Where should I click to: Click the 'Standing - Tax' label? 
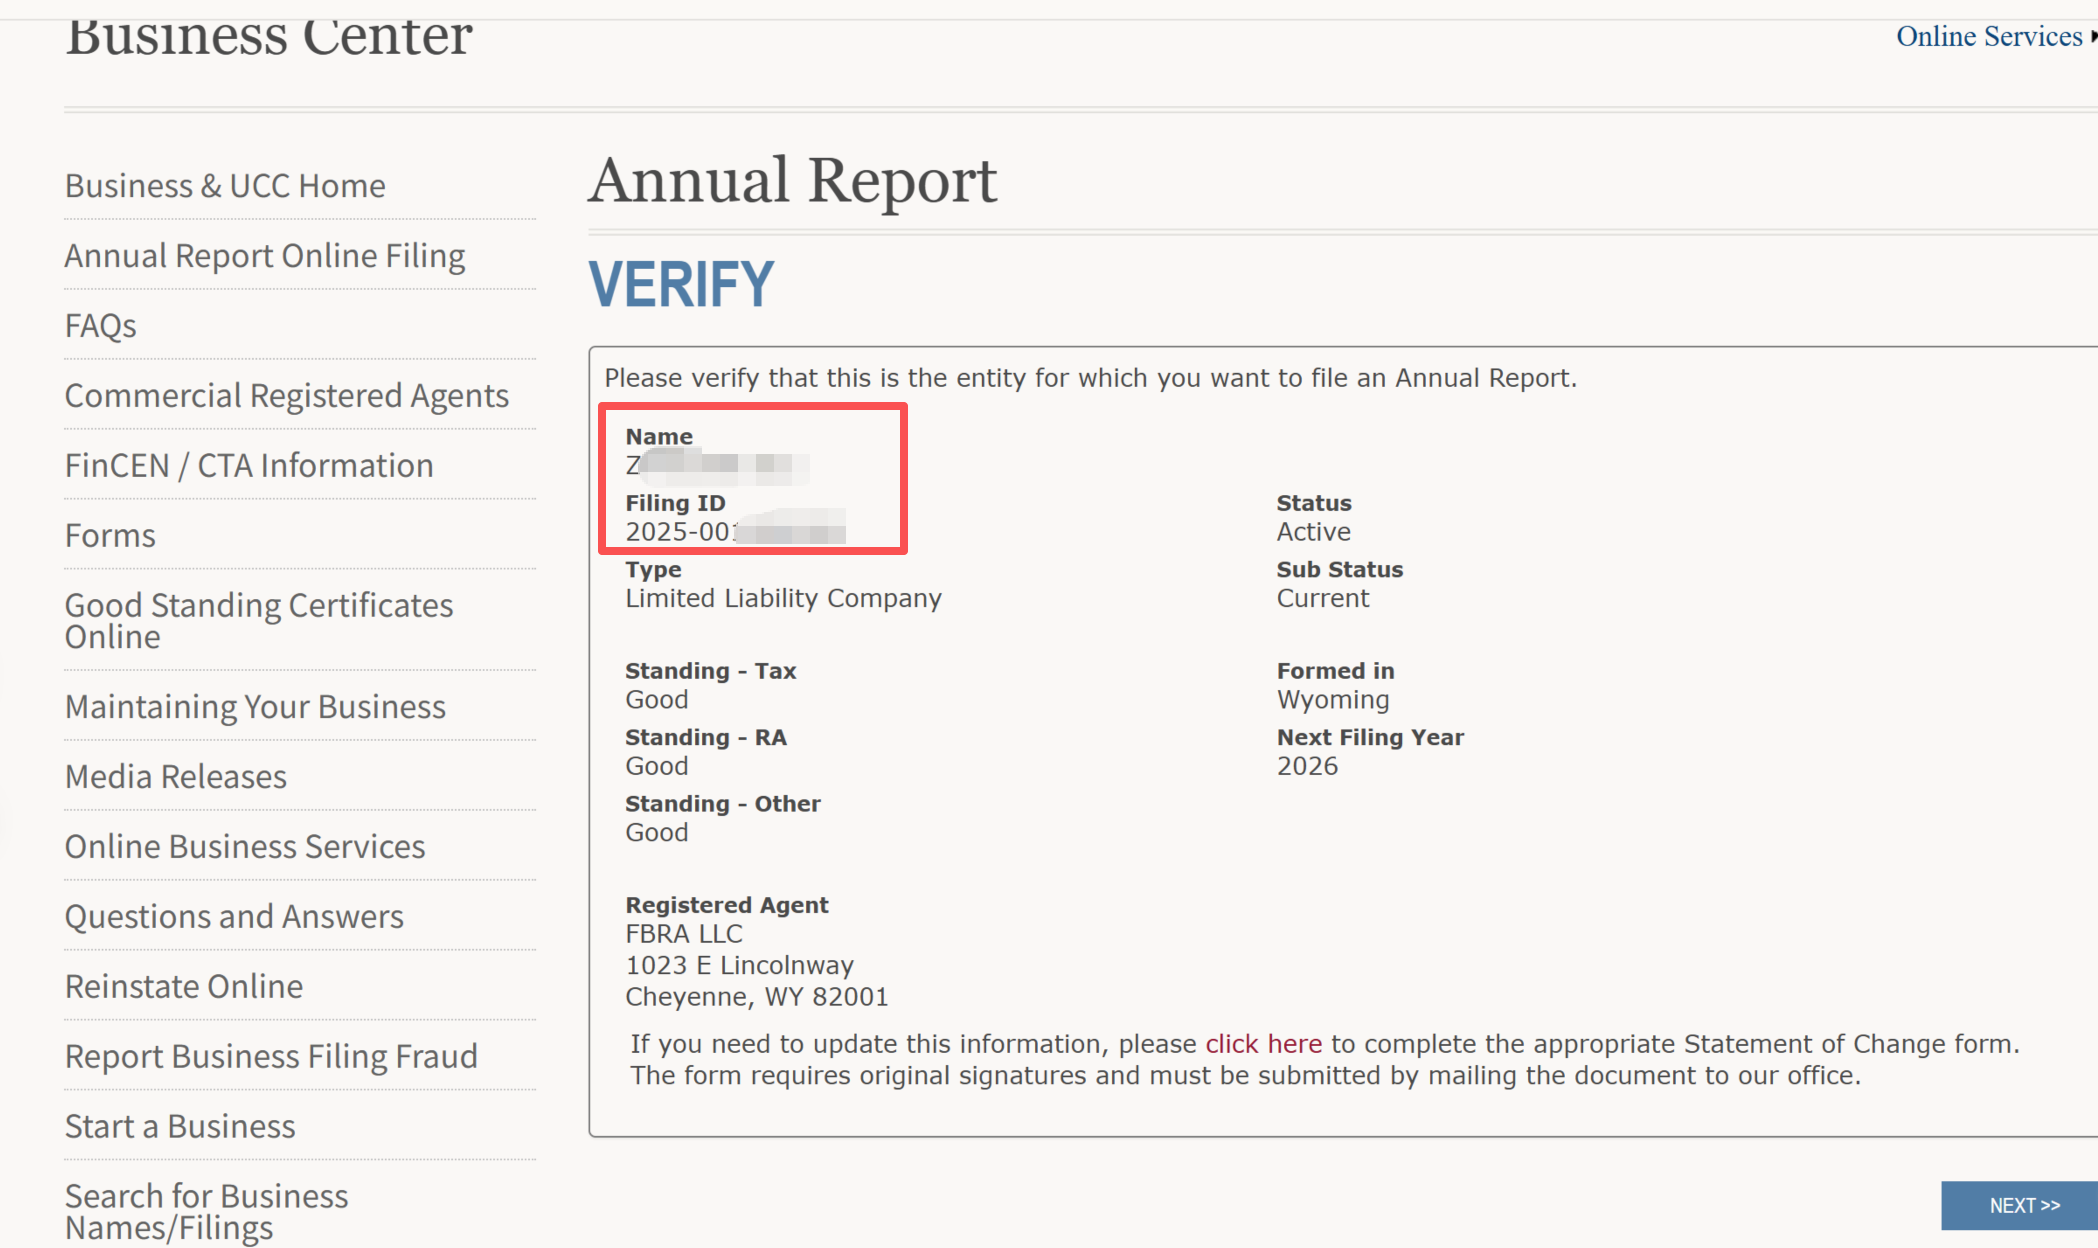tap(710, 671)
